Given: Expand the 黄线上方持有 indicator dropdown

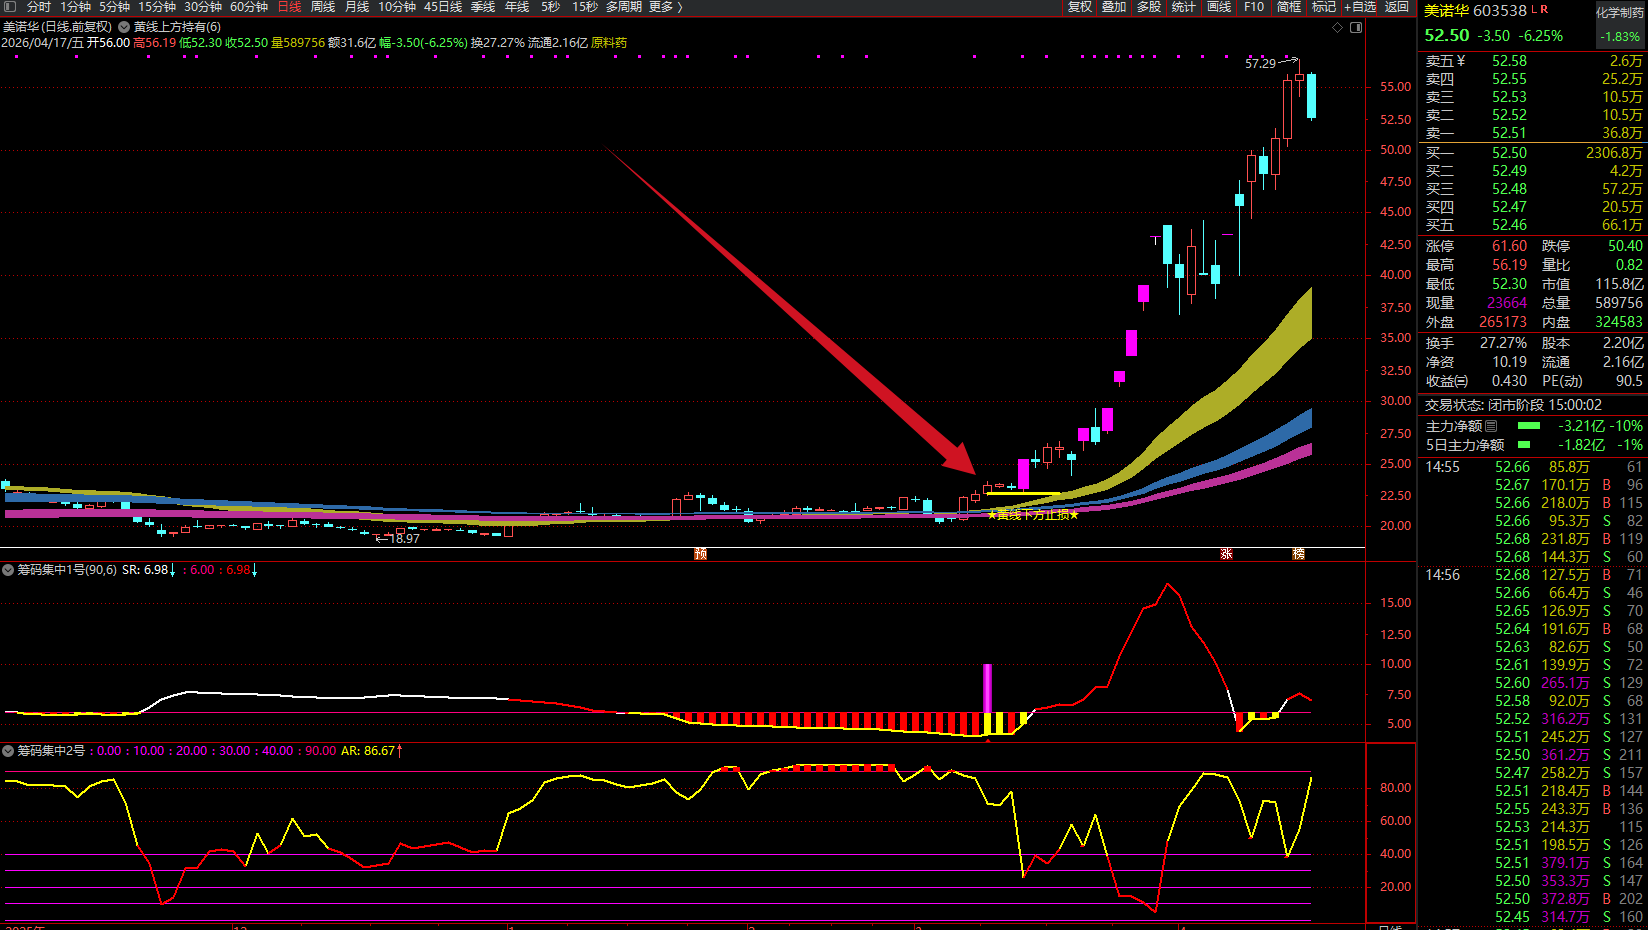Looking at the screenshot, I should pyautogui.click(x=124, y=27).
